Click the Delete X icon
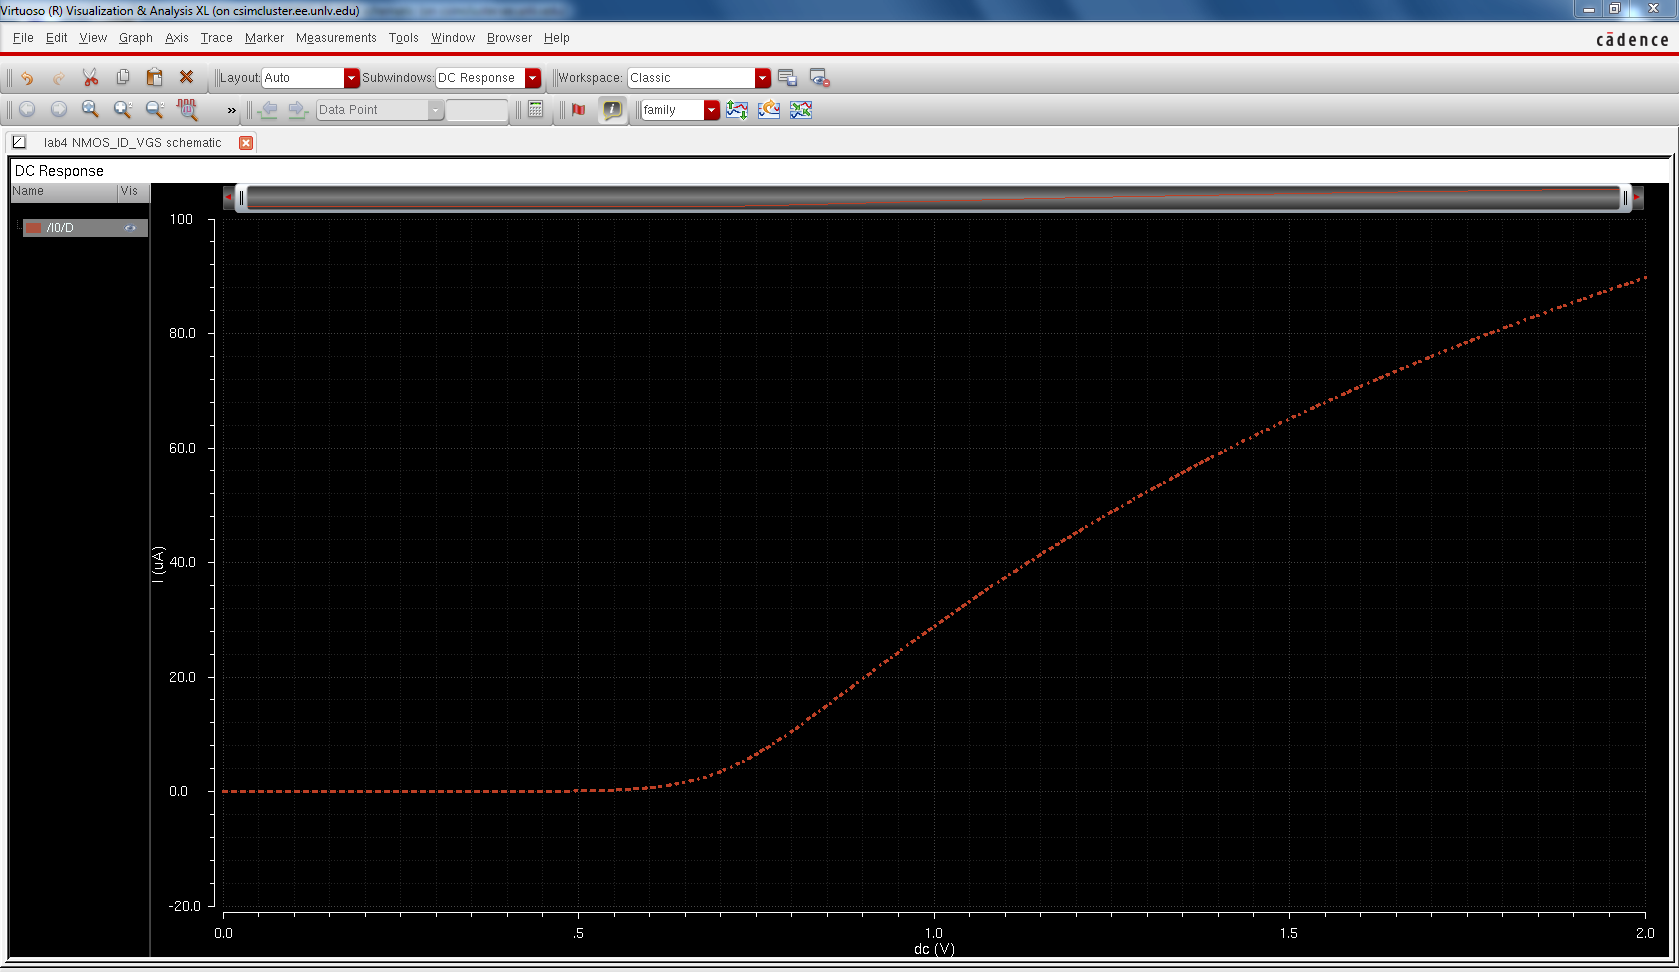 [x=186, y=77]
